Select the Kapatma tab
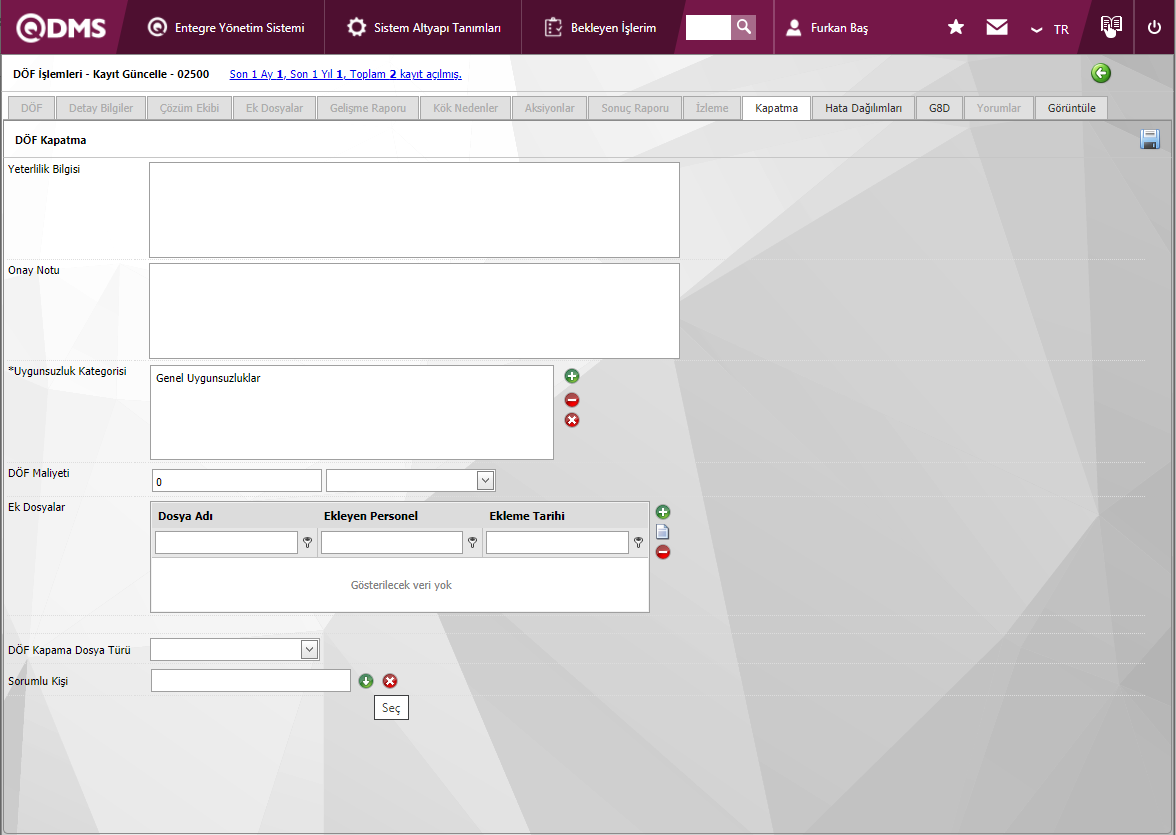The width and height of the screenshot is (1176, 835). 776,108
